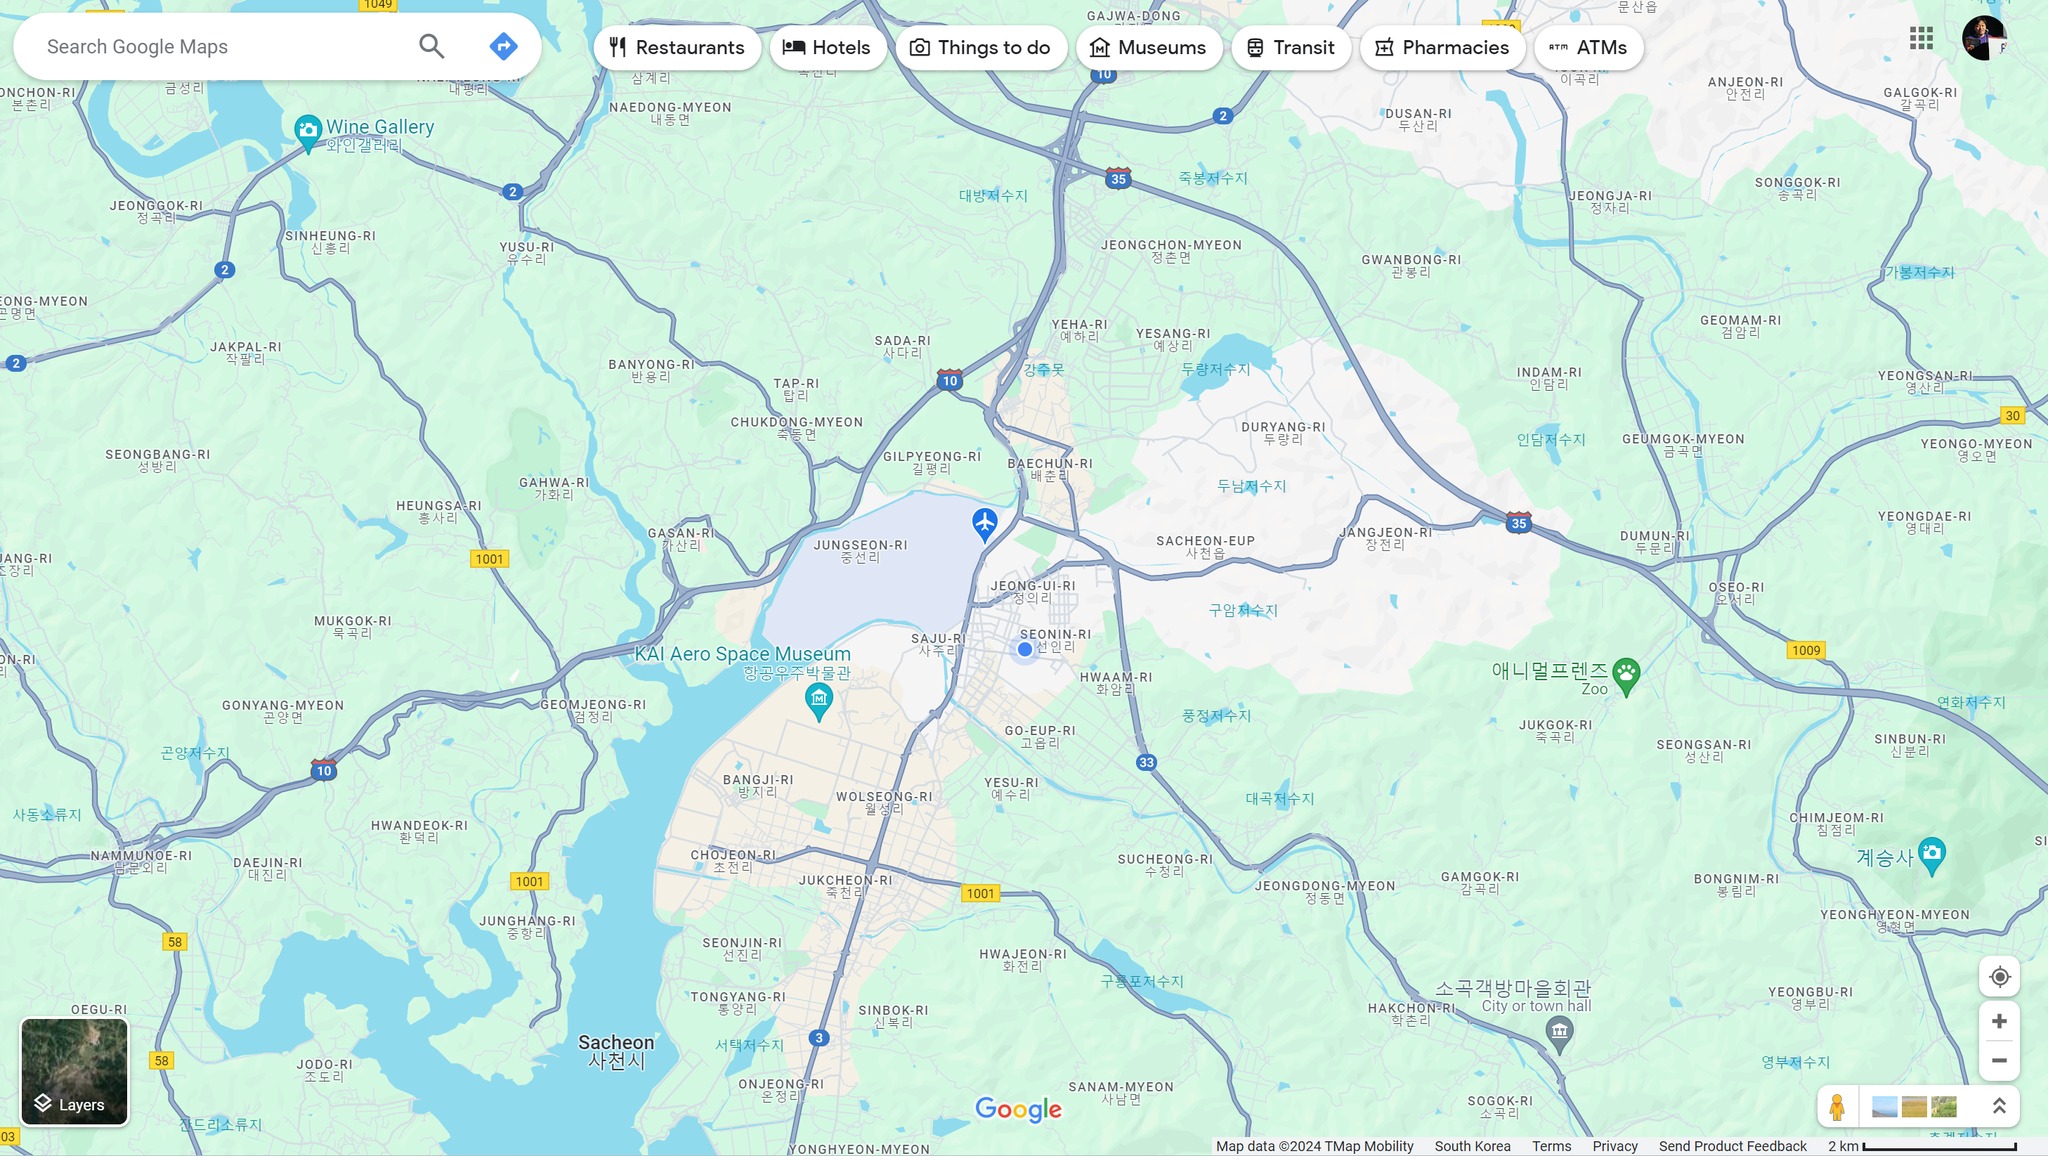Open the Privacy link
This screenshot has height=1156, width=2048.
click(1614, 1146)
